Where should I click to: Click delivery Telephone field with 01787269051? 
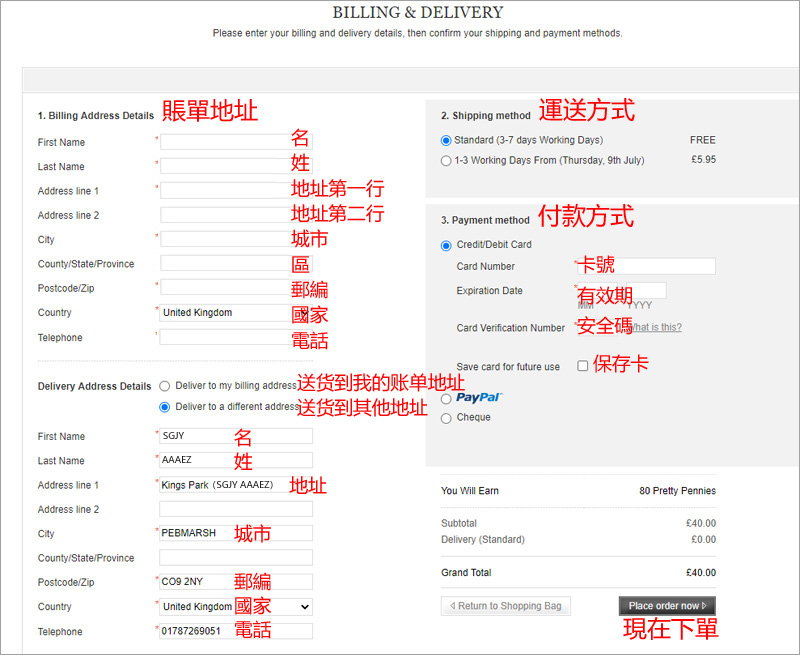(236, 632)
